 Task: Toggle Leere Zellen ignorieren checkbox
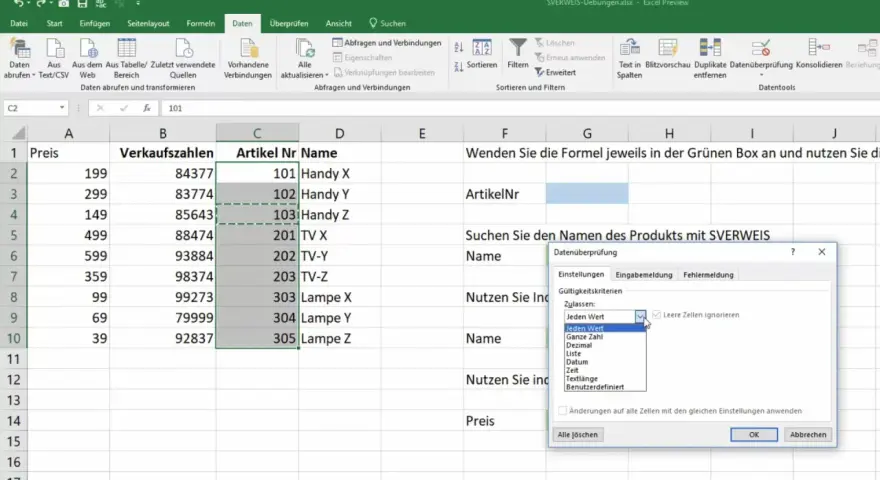[657, 315]
